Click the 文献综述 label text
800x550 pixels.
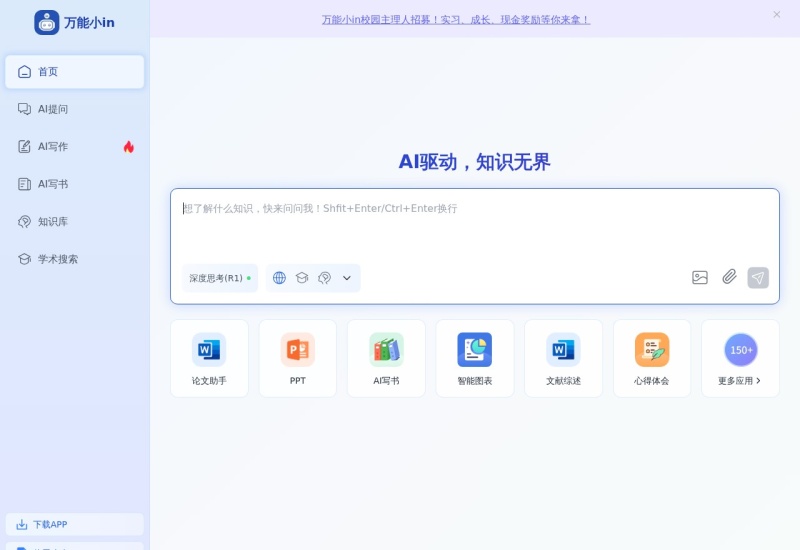(x=563, y=381)
